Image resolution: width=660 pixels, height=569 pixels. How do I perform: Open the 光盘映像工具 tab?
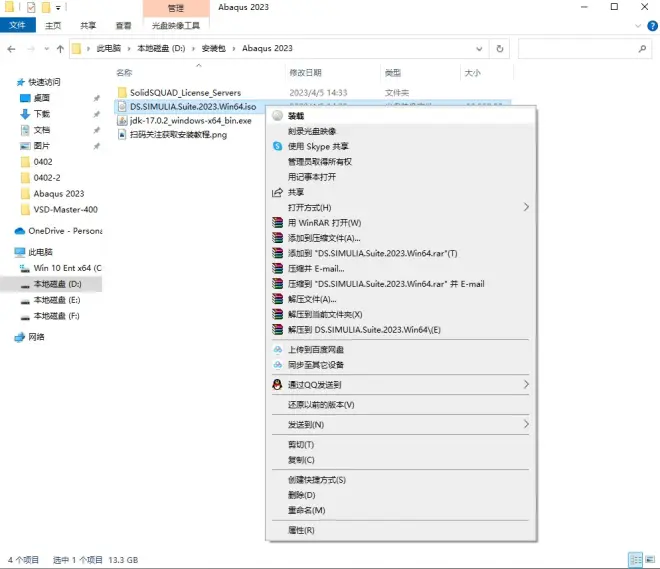click(x=176, y=26)
